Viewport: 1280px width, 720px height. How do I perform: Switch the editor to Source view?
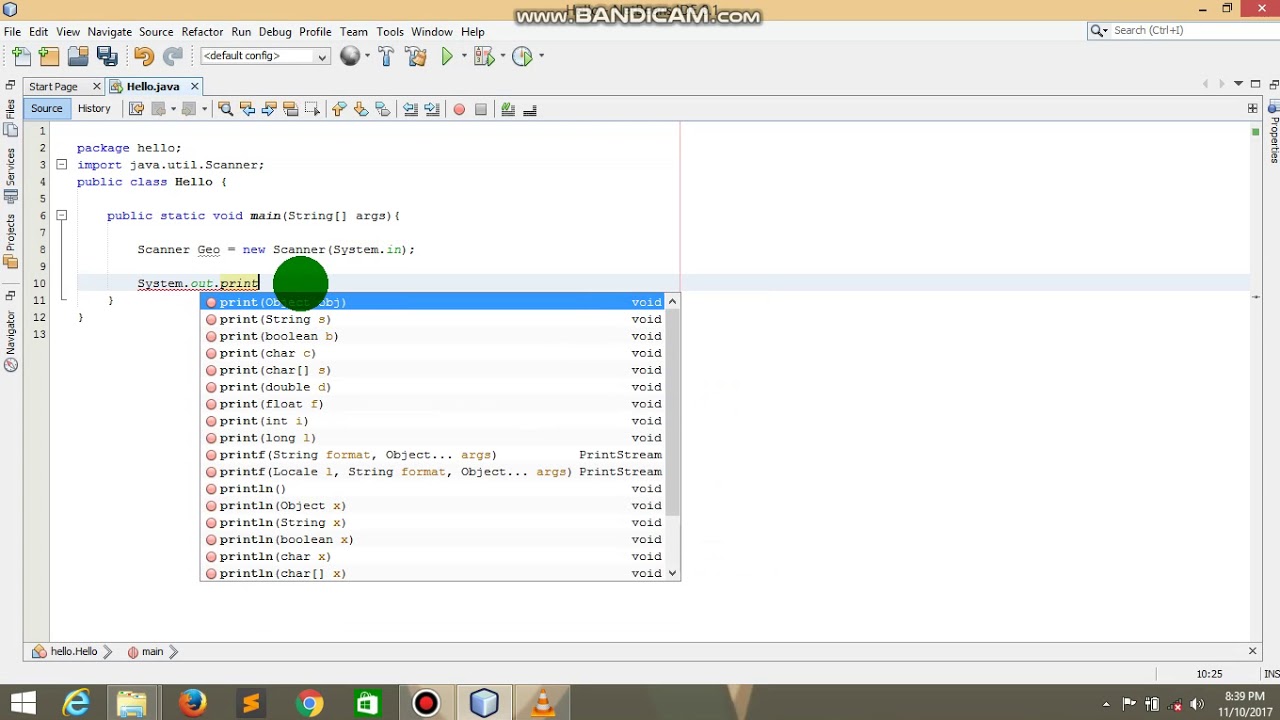click(x=46, y=109)
